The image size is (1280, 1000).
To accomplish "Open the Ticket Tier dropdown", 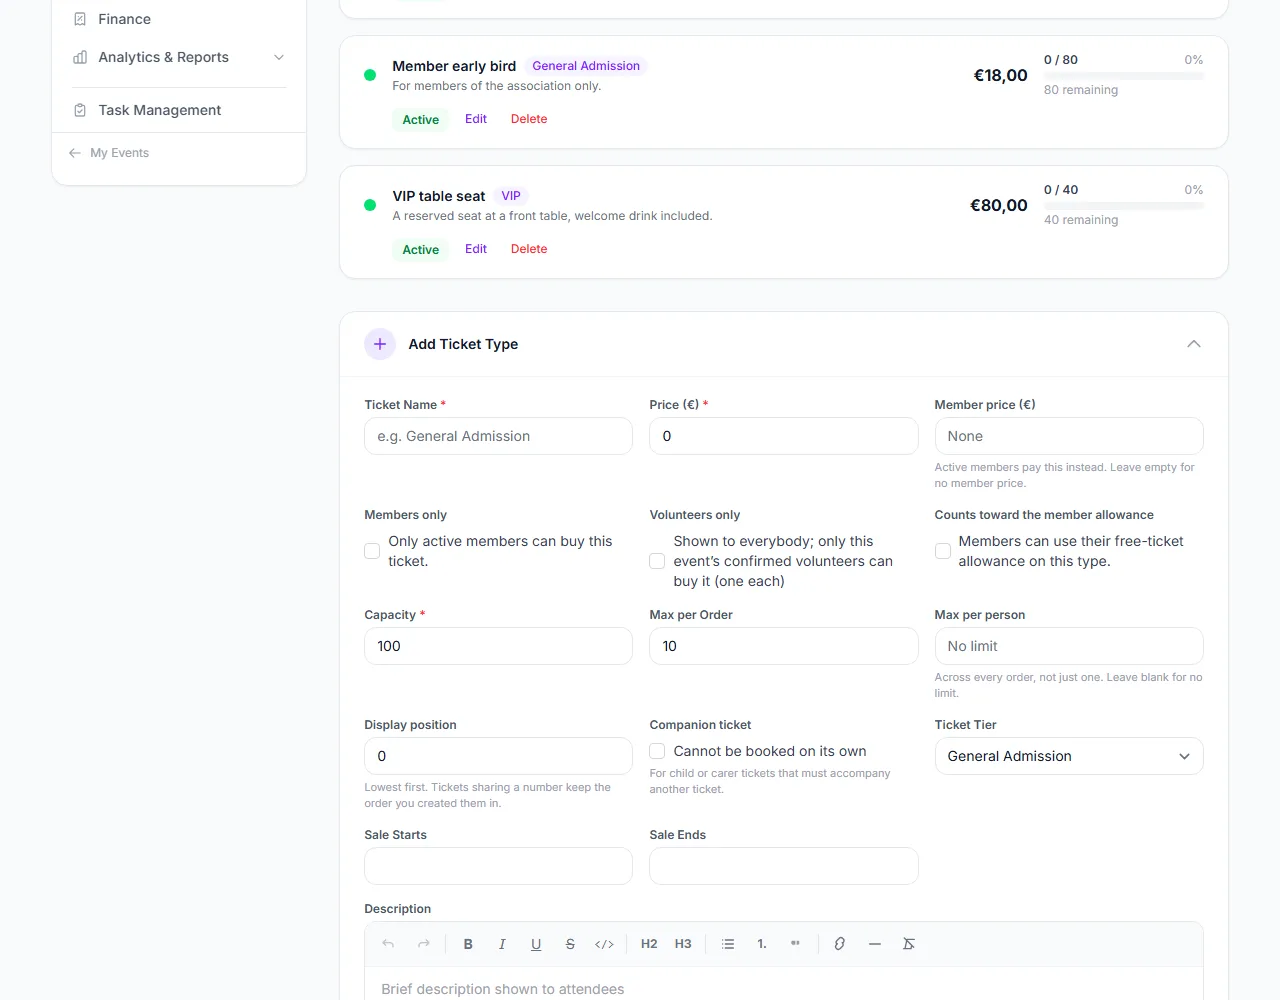I will point(1069,756).
